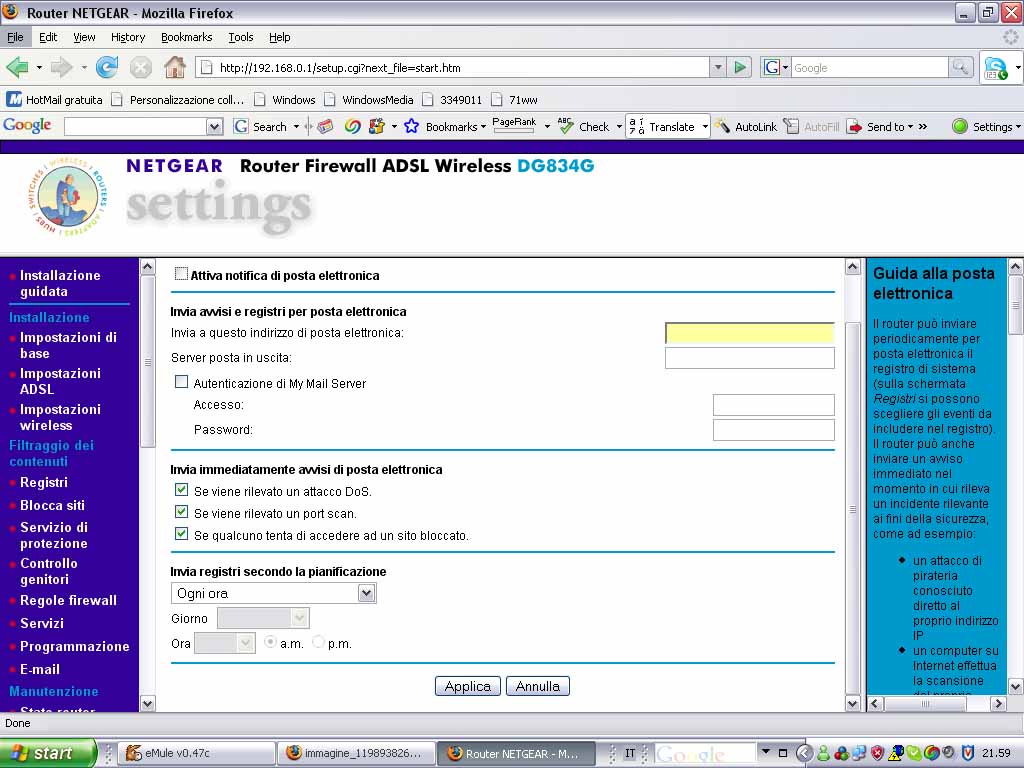
Task: Open Impostazioni wireless in sidebar
Action: coord(60,417)
